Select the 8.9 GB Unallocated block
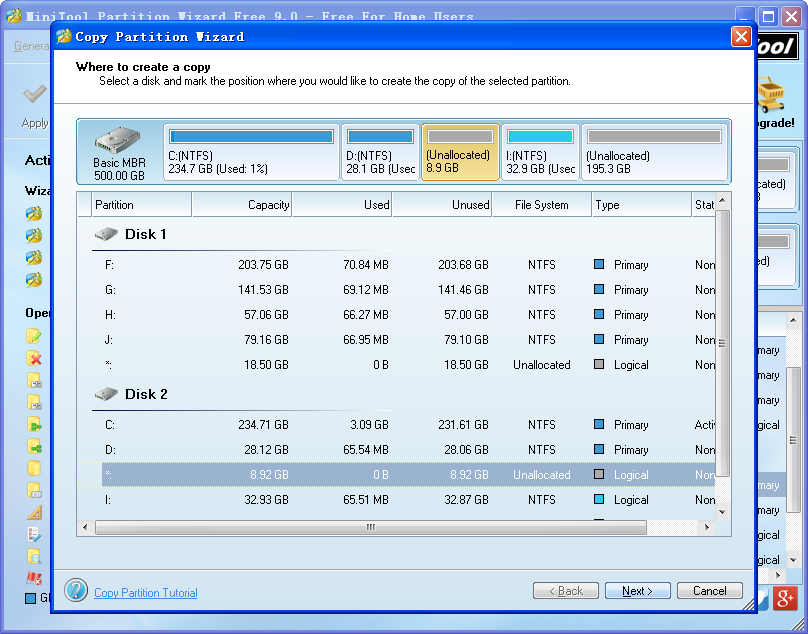 click(460, 152)
